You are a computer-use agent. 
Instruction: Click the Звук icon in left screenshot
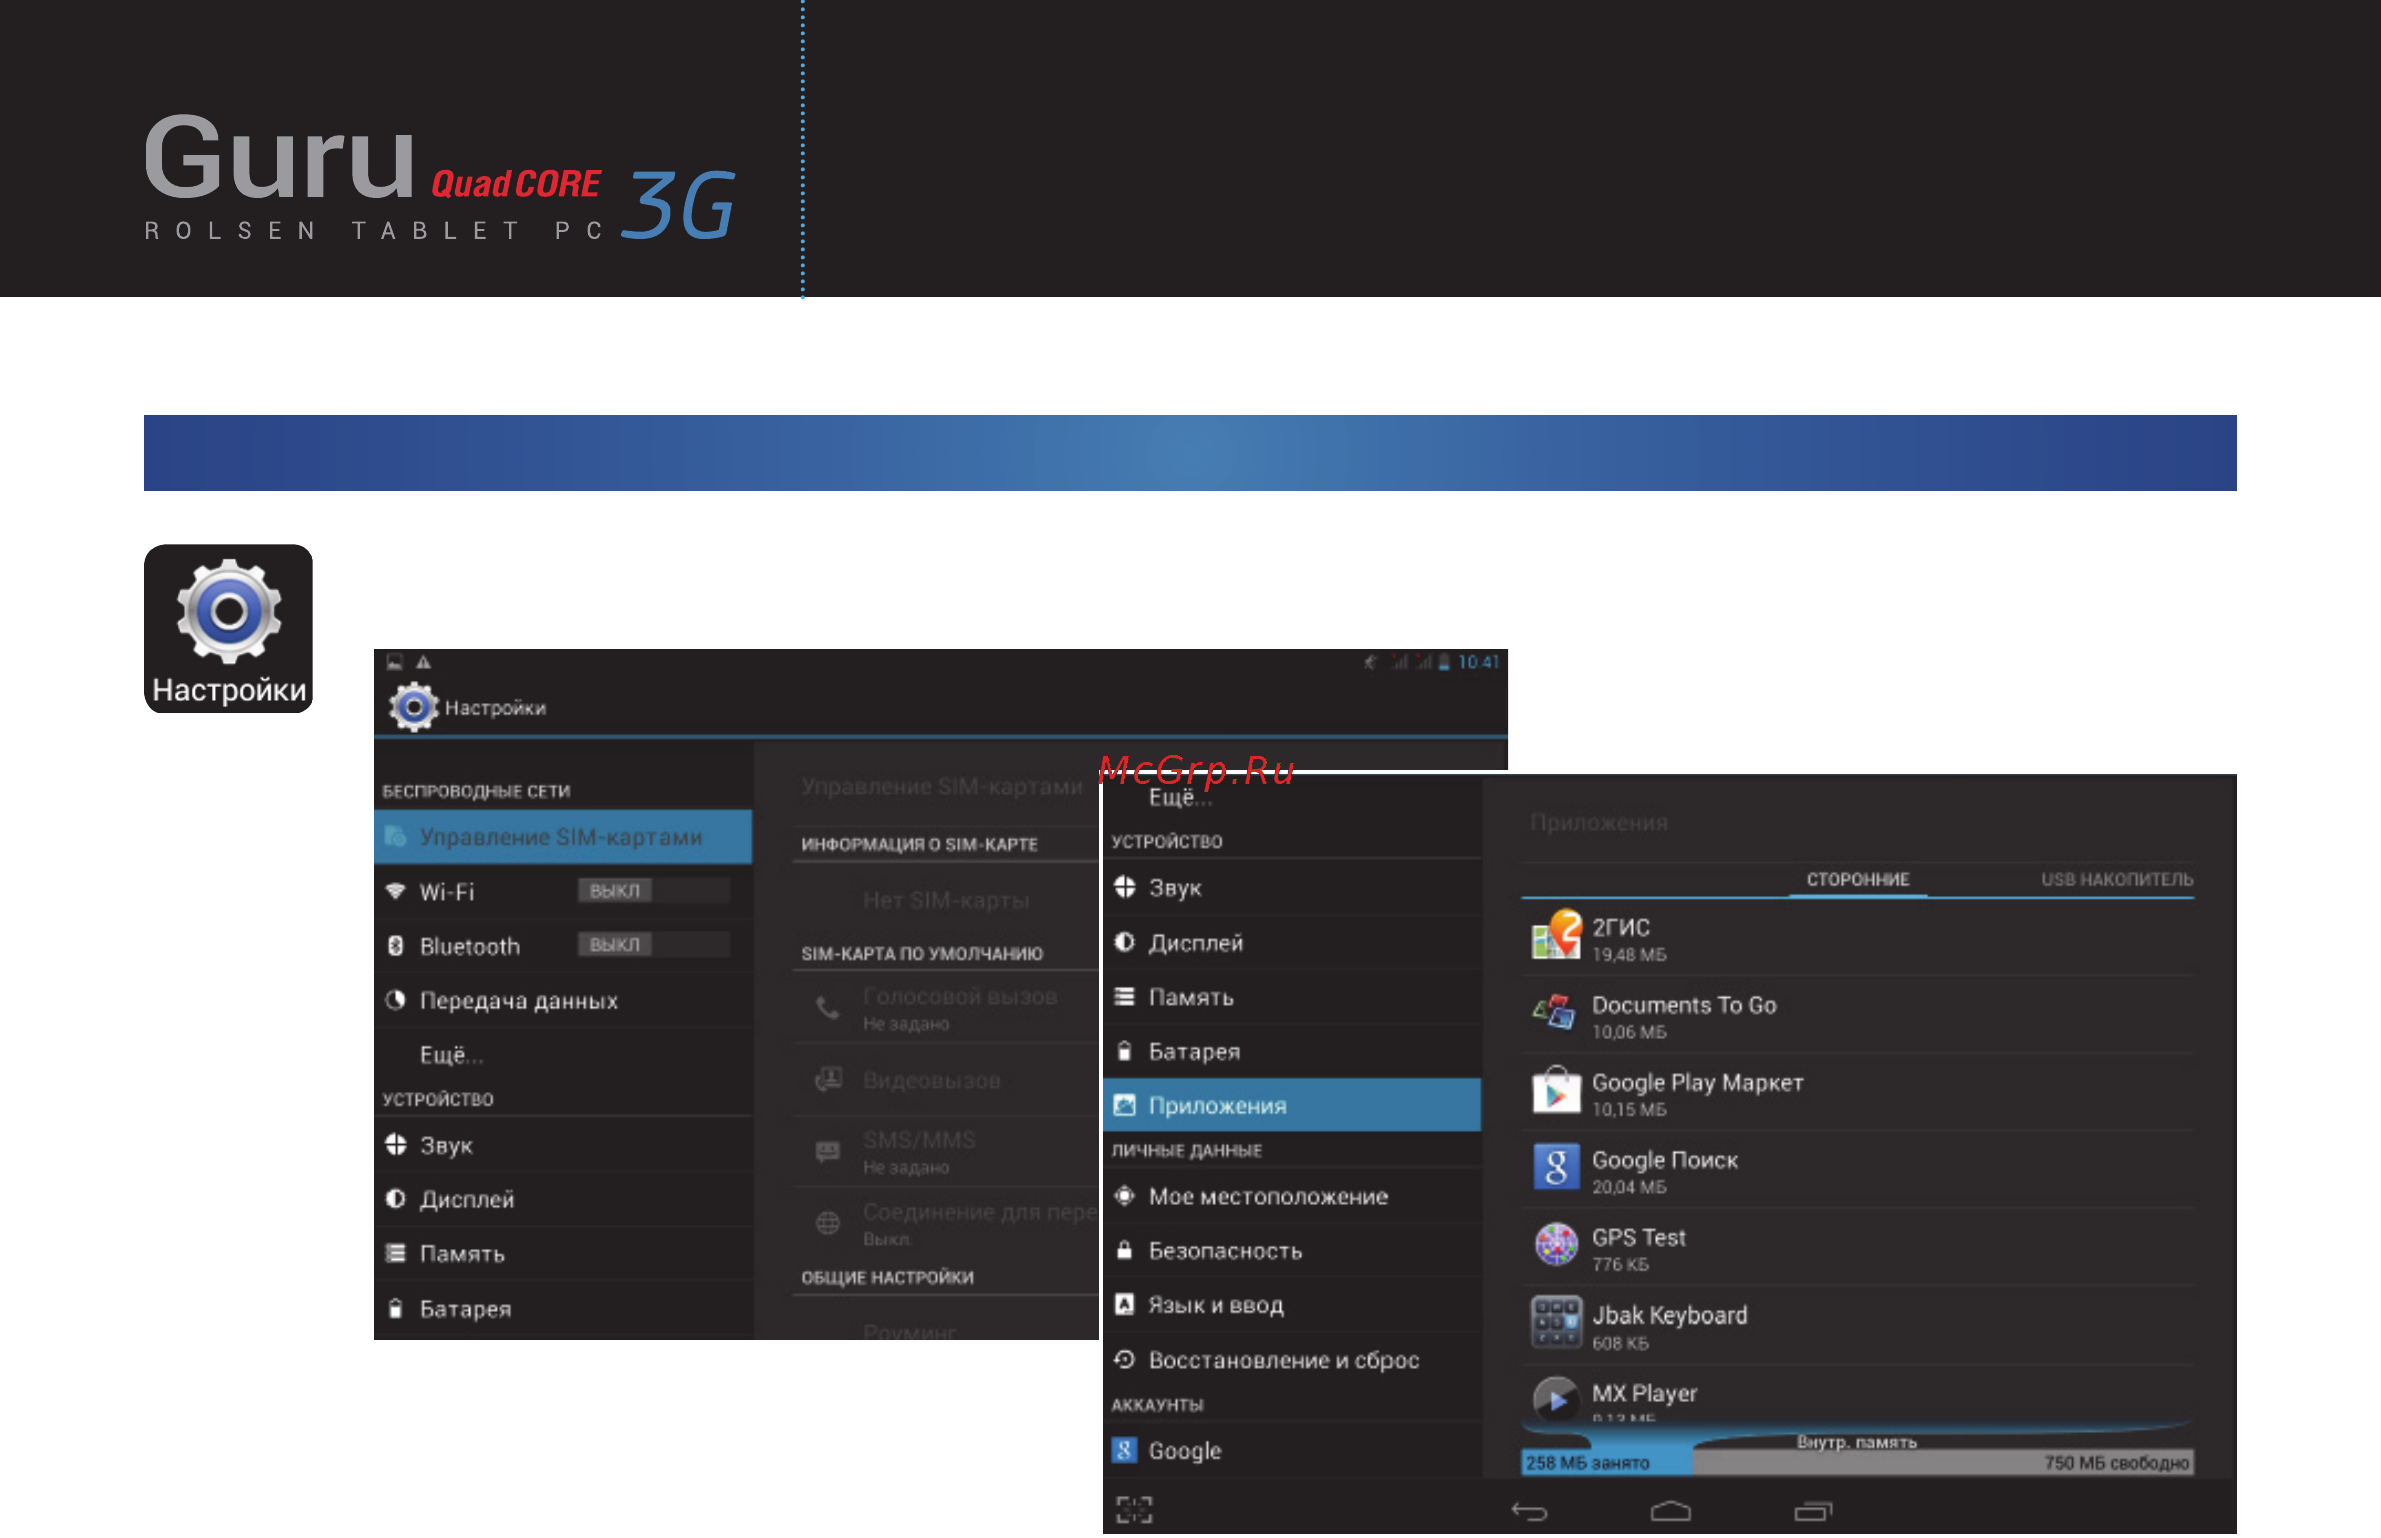(396, 1144)
